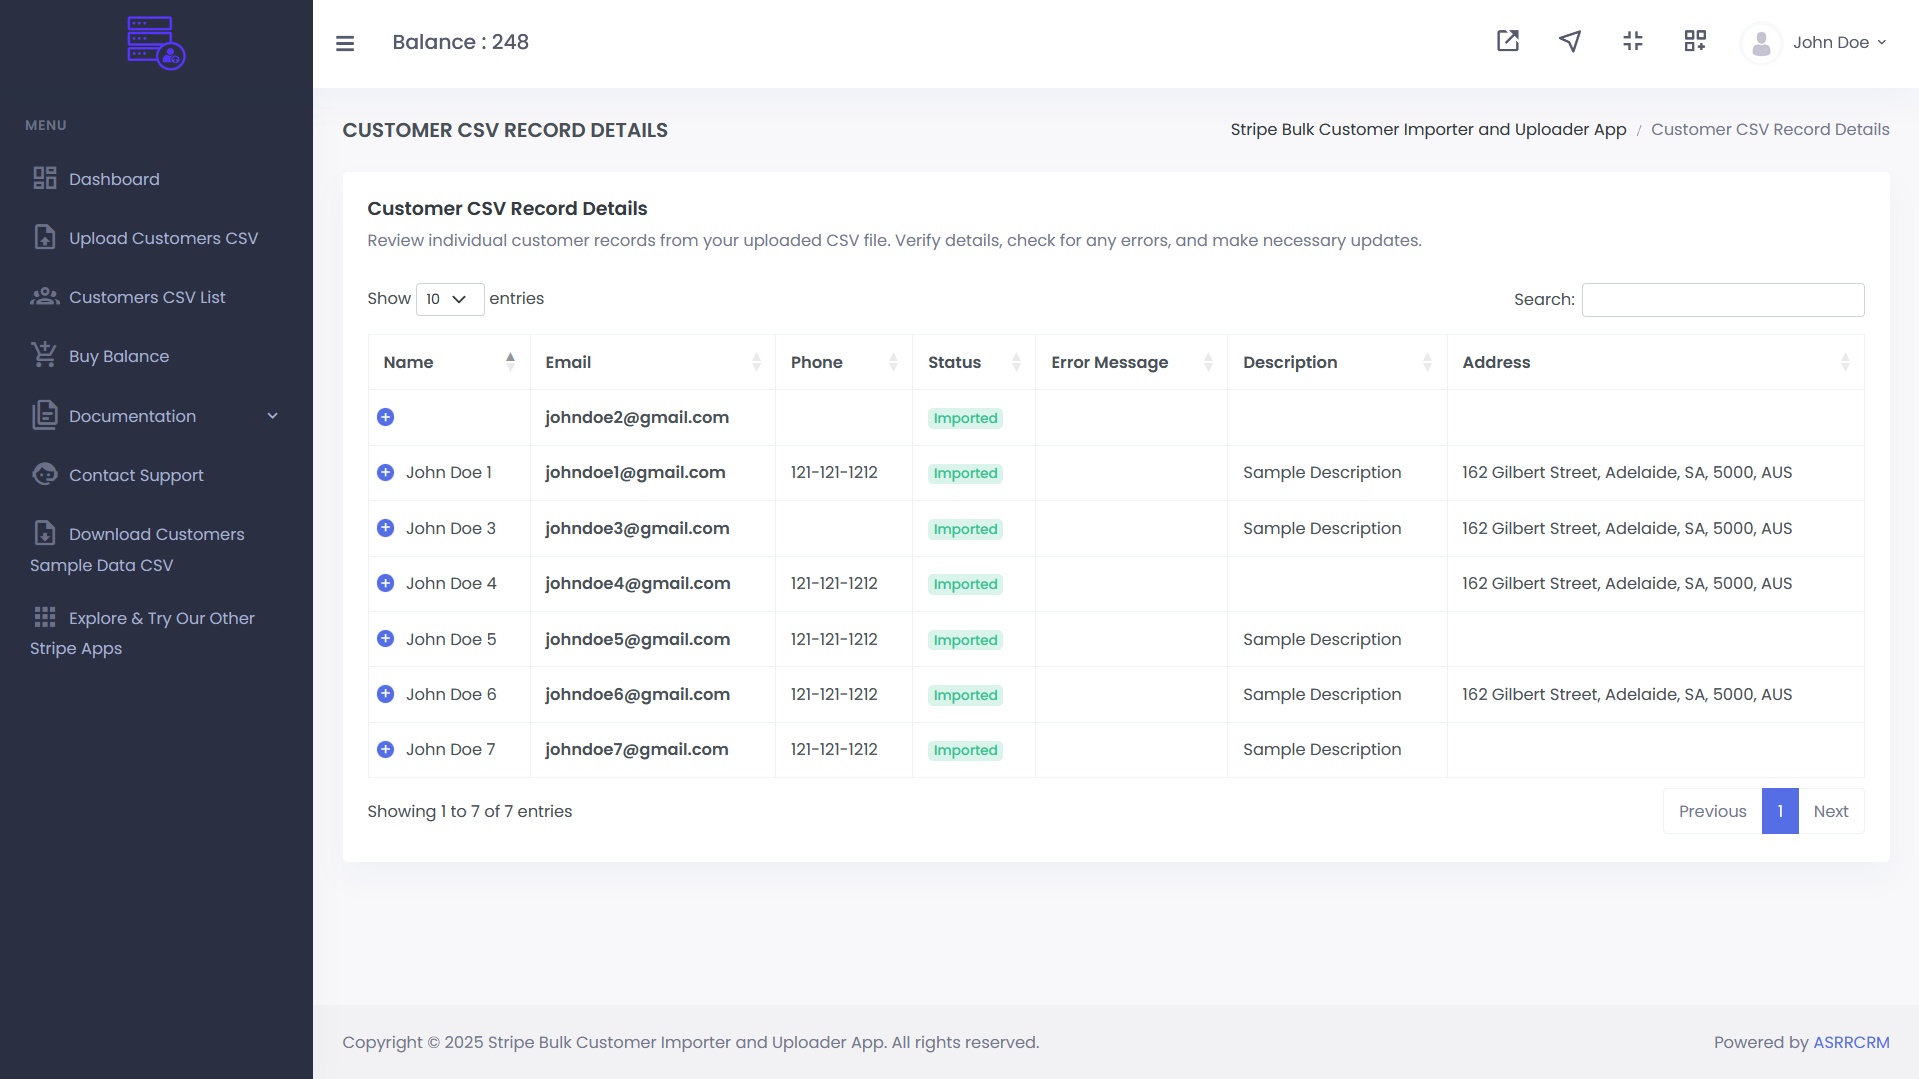Expand the Documentation menu
1919x1079 pixels.
point(132,416)
